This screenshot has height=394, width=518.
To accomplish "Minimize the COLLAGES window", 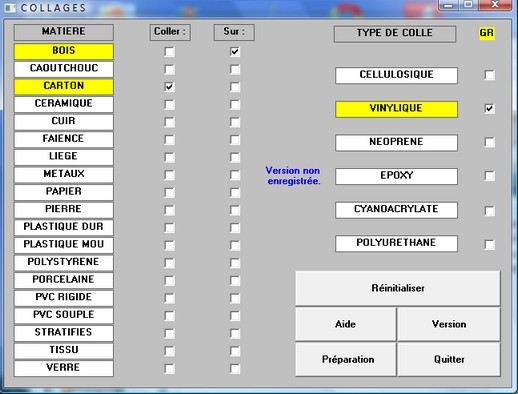I will coord(449,5).
